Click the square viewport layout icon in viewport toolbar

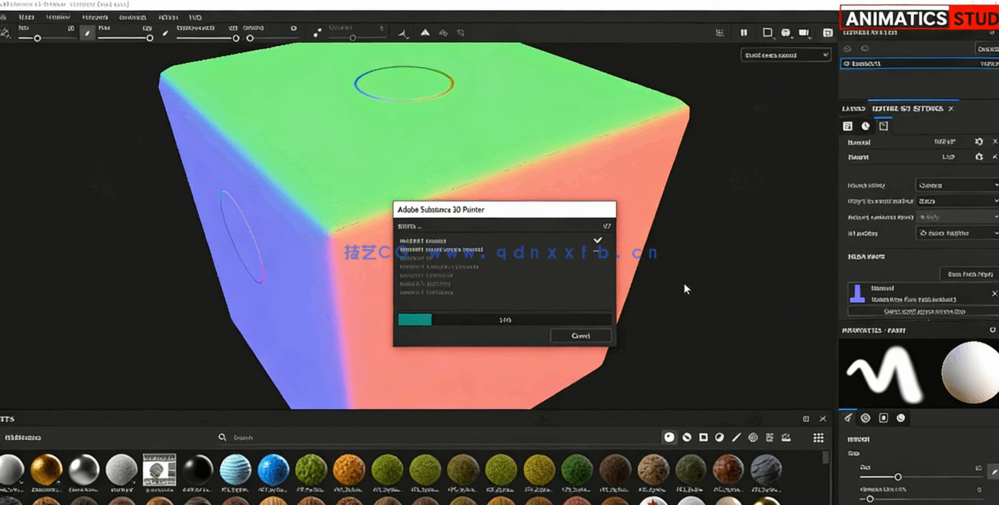click(767, 33)
